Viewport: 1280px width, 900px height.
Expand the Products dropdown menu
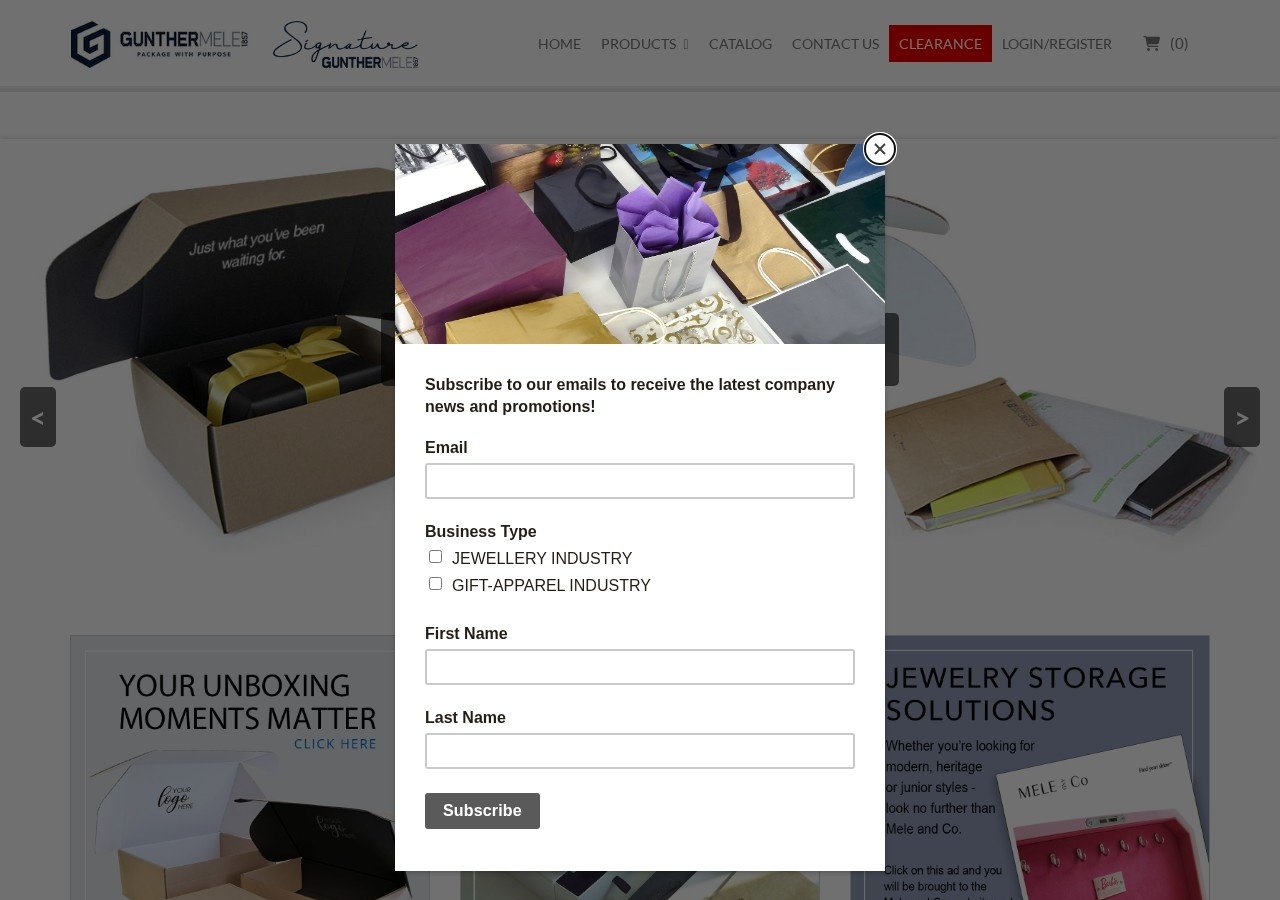644,44
